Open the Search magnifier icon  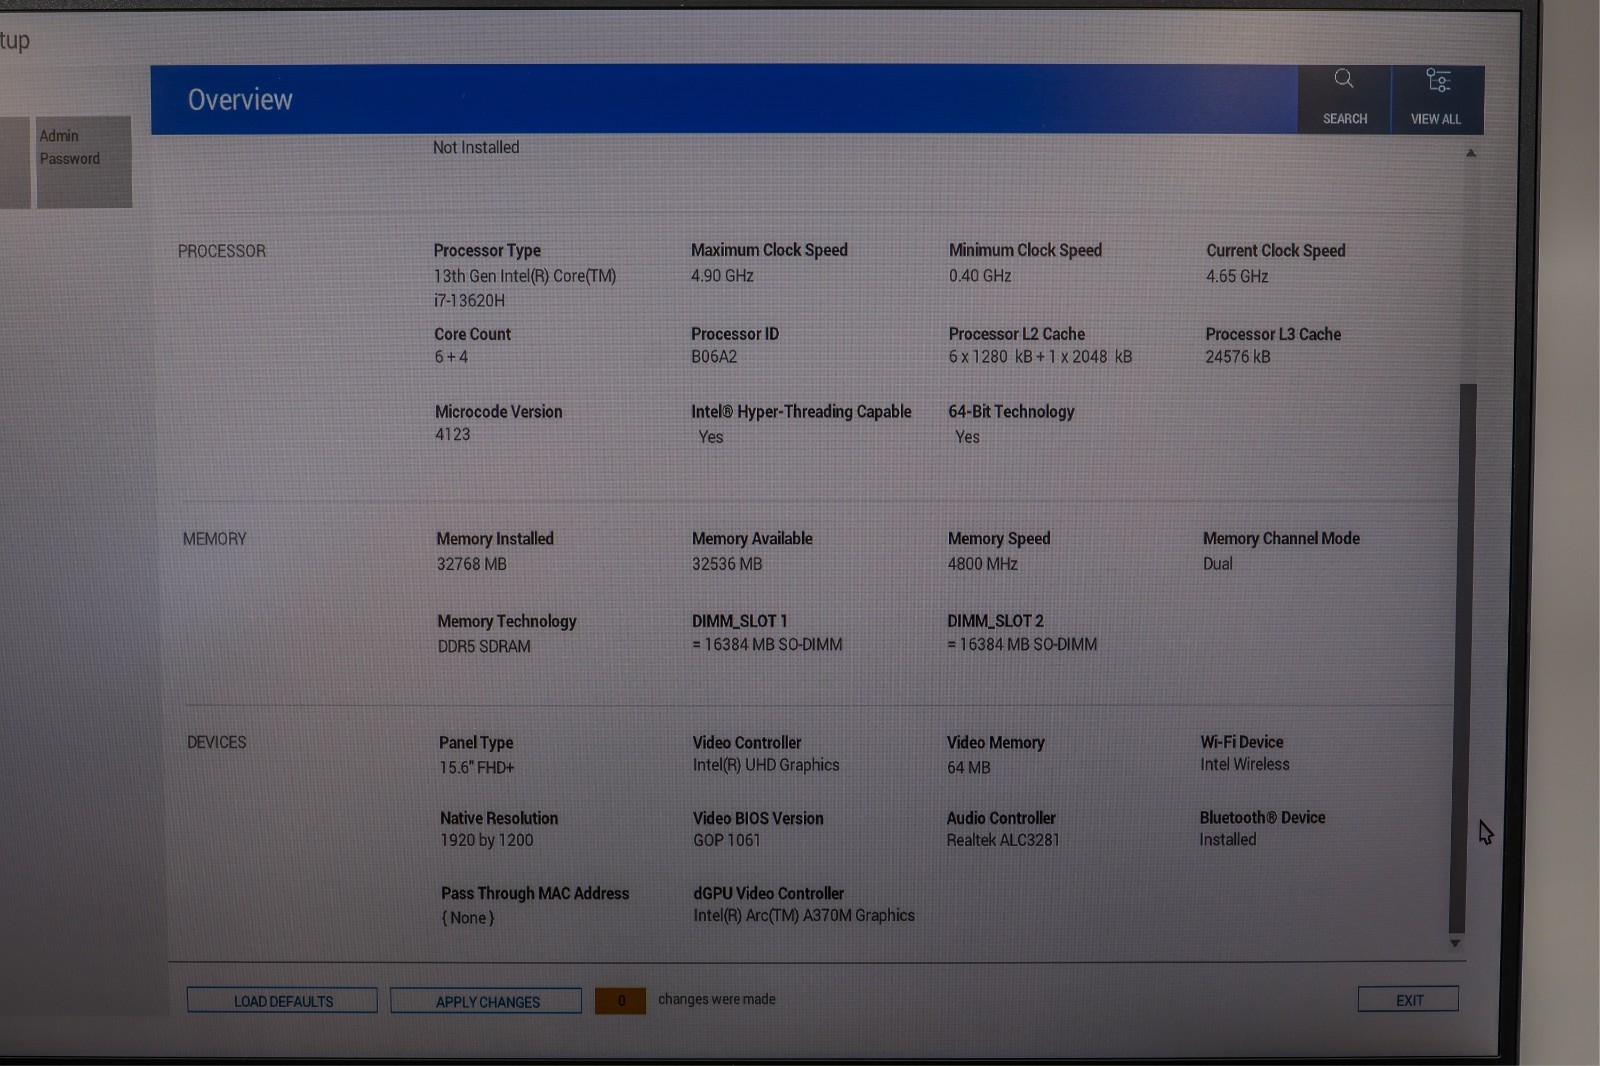click(x=1344, y=79)
